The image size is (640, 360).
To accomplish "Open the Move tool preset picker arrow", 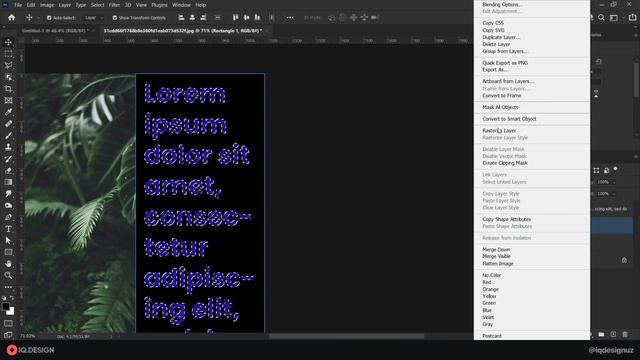I will pos(38,18).
